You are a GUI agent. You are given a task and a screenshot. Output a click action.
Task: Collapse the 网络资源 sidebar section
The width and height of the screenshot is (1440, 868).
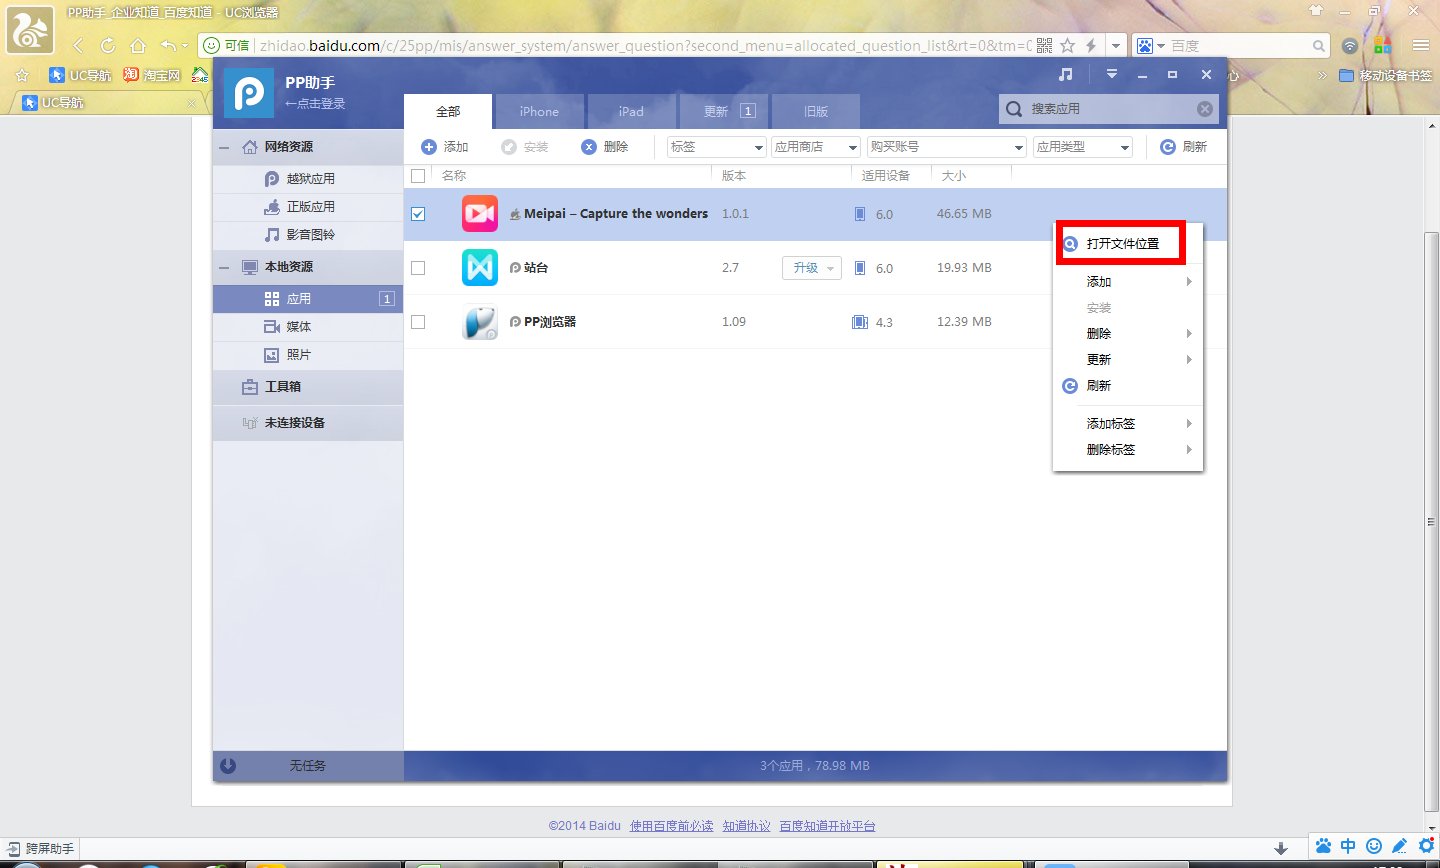click(x=225, y=147)
